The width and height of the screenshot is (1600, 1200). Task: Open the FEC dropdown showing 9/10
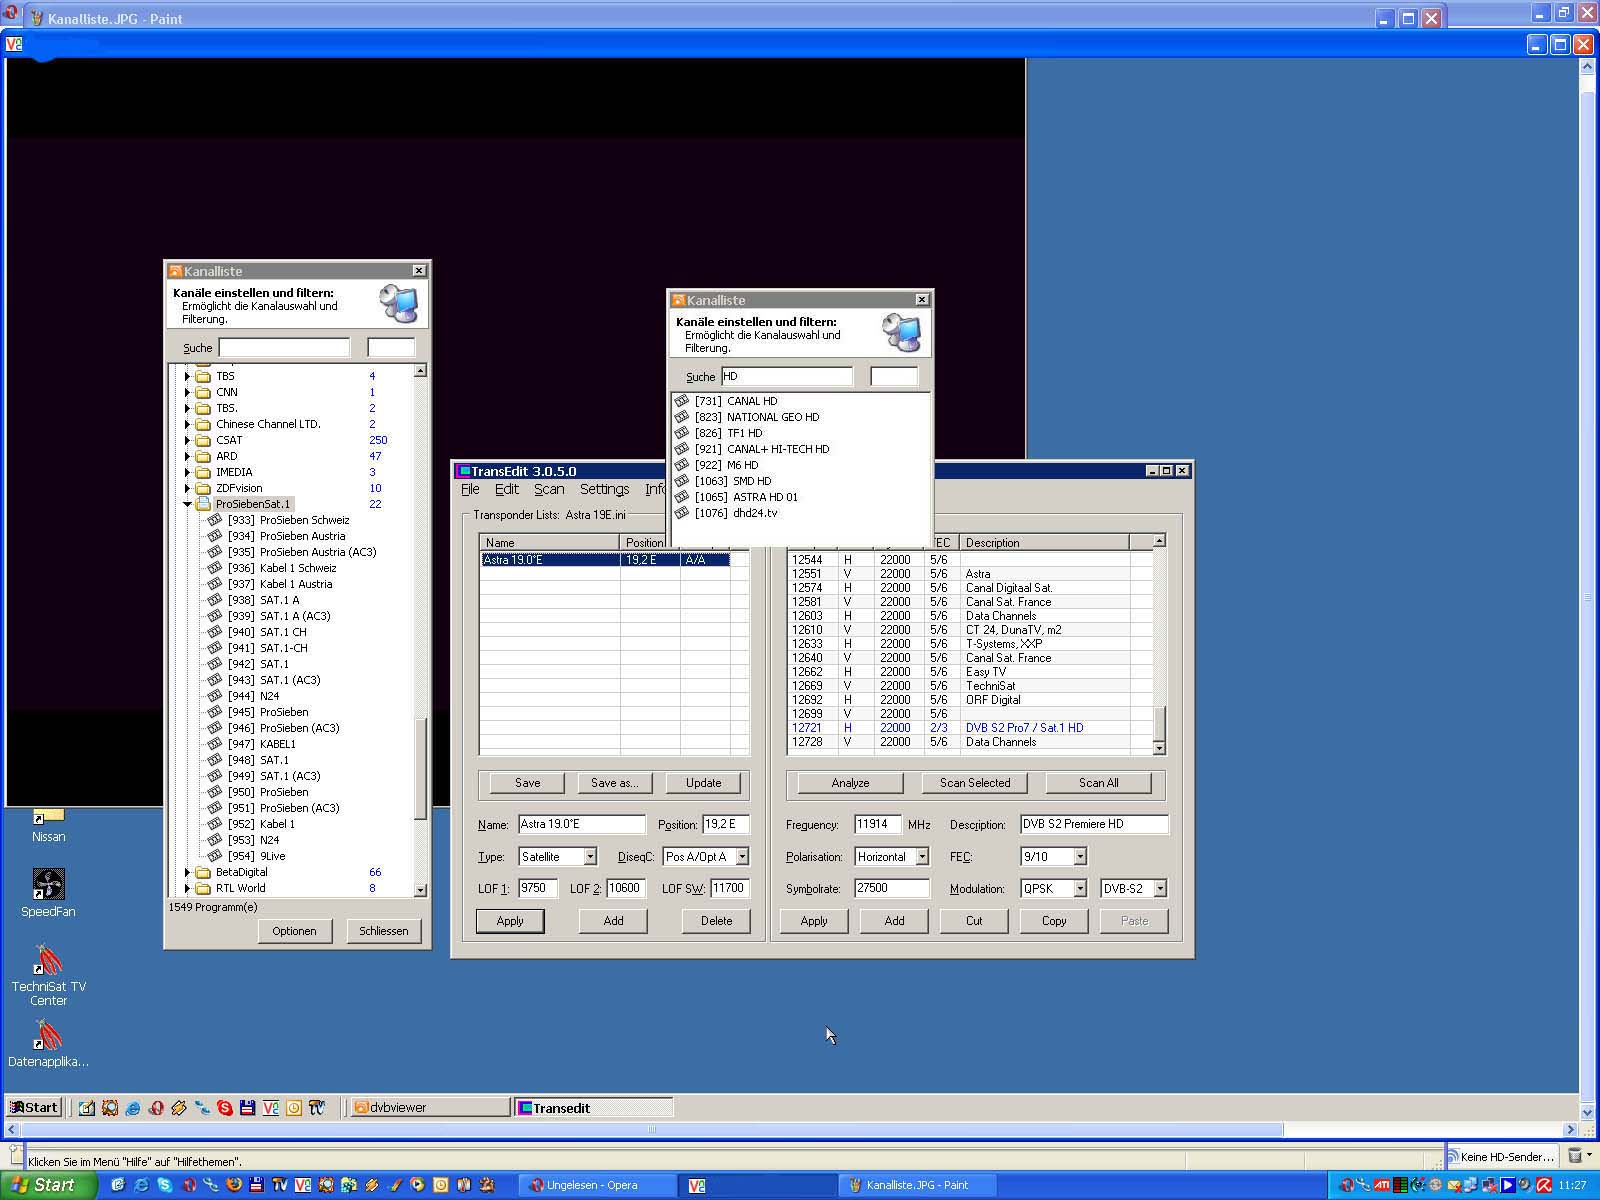[1080, 857]
